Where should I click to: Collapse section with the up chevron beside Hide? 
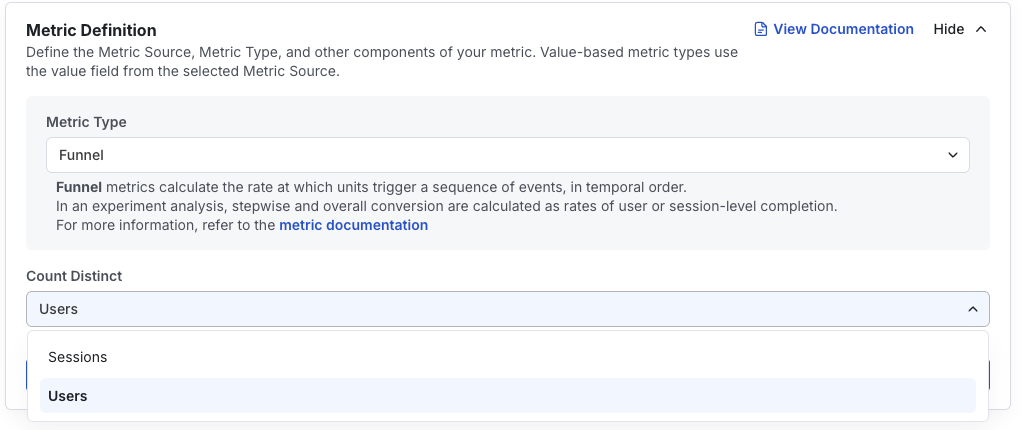[x=981, y=29]
